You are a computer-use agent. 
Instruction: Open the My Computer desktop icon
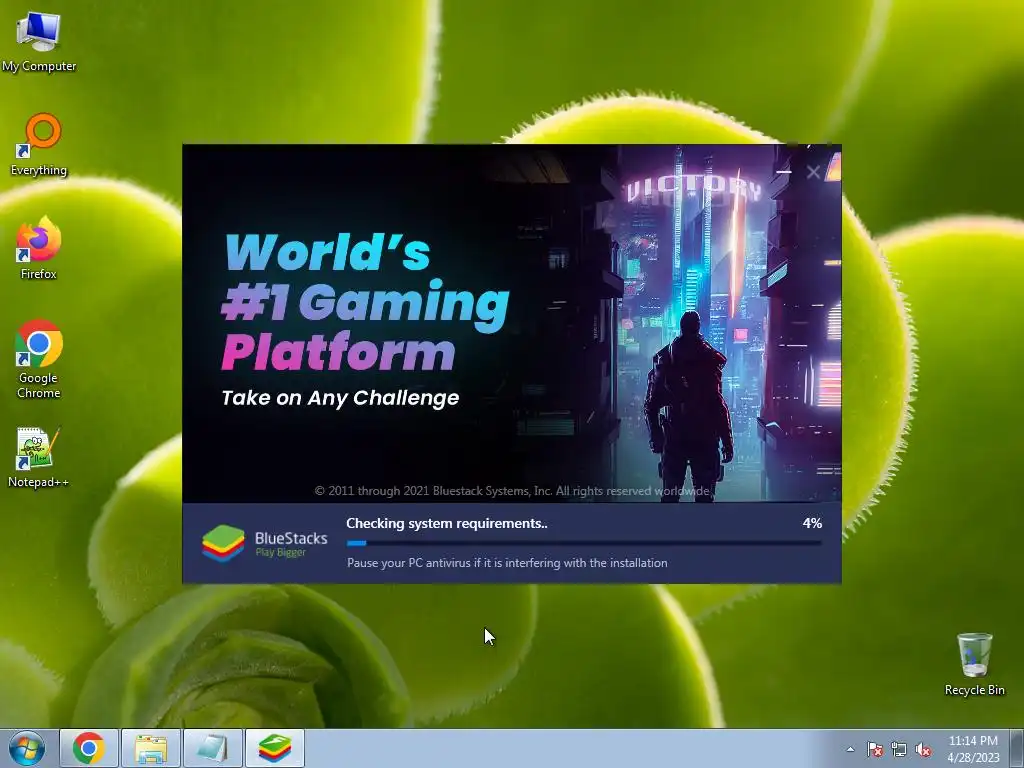39,42
